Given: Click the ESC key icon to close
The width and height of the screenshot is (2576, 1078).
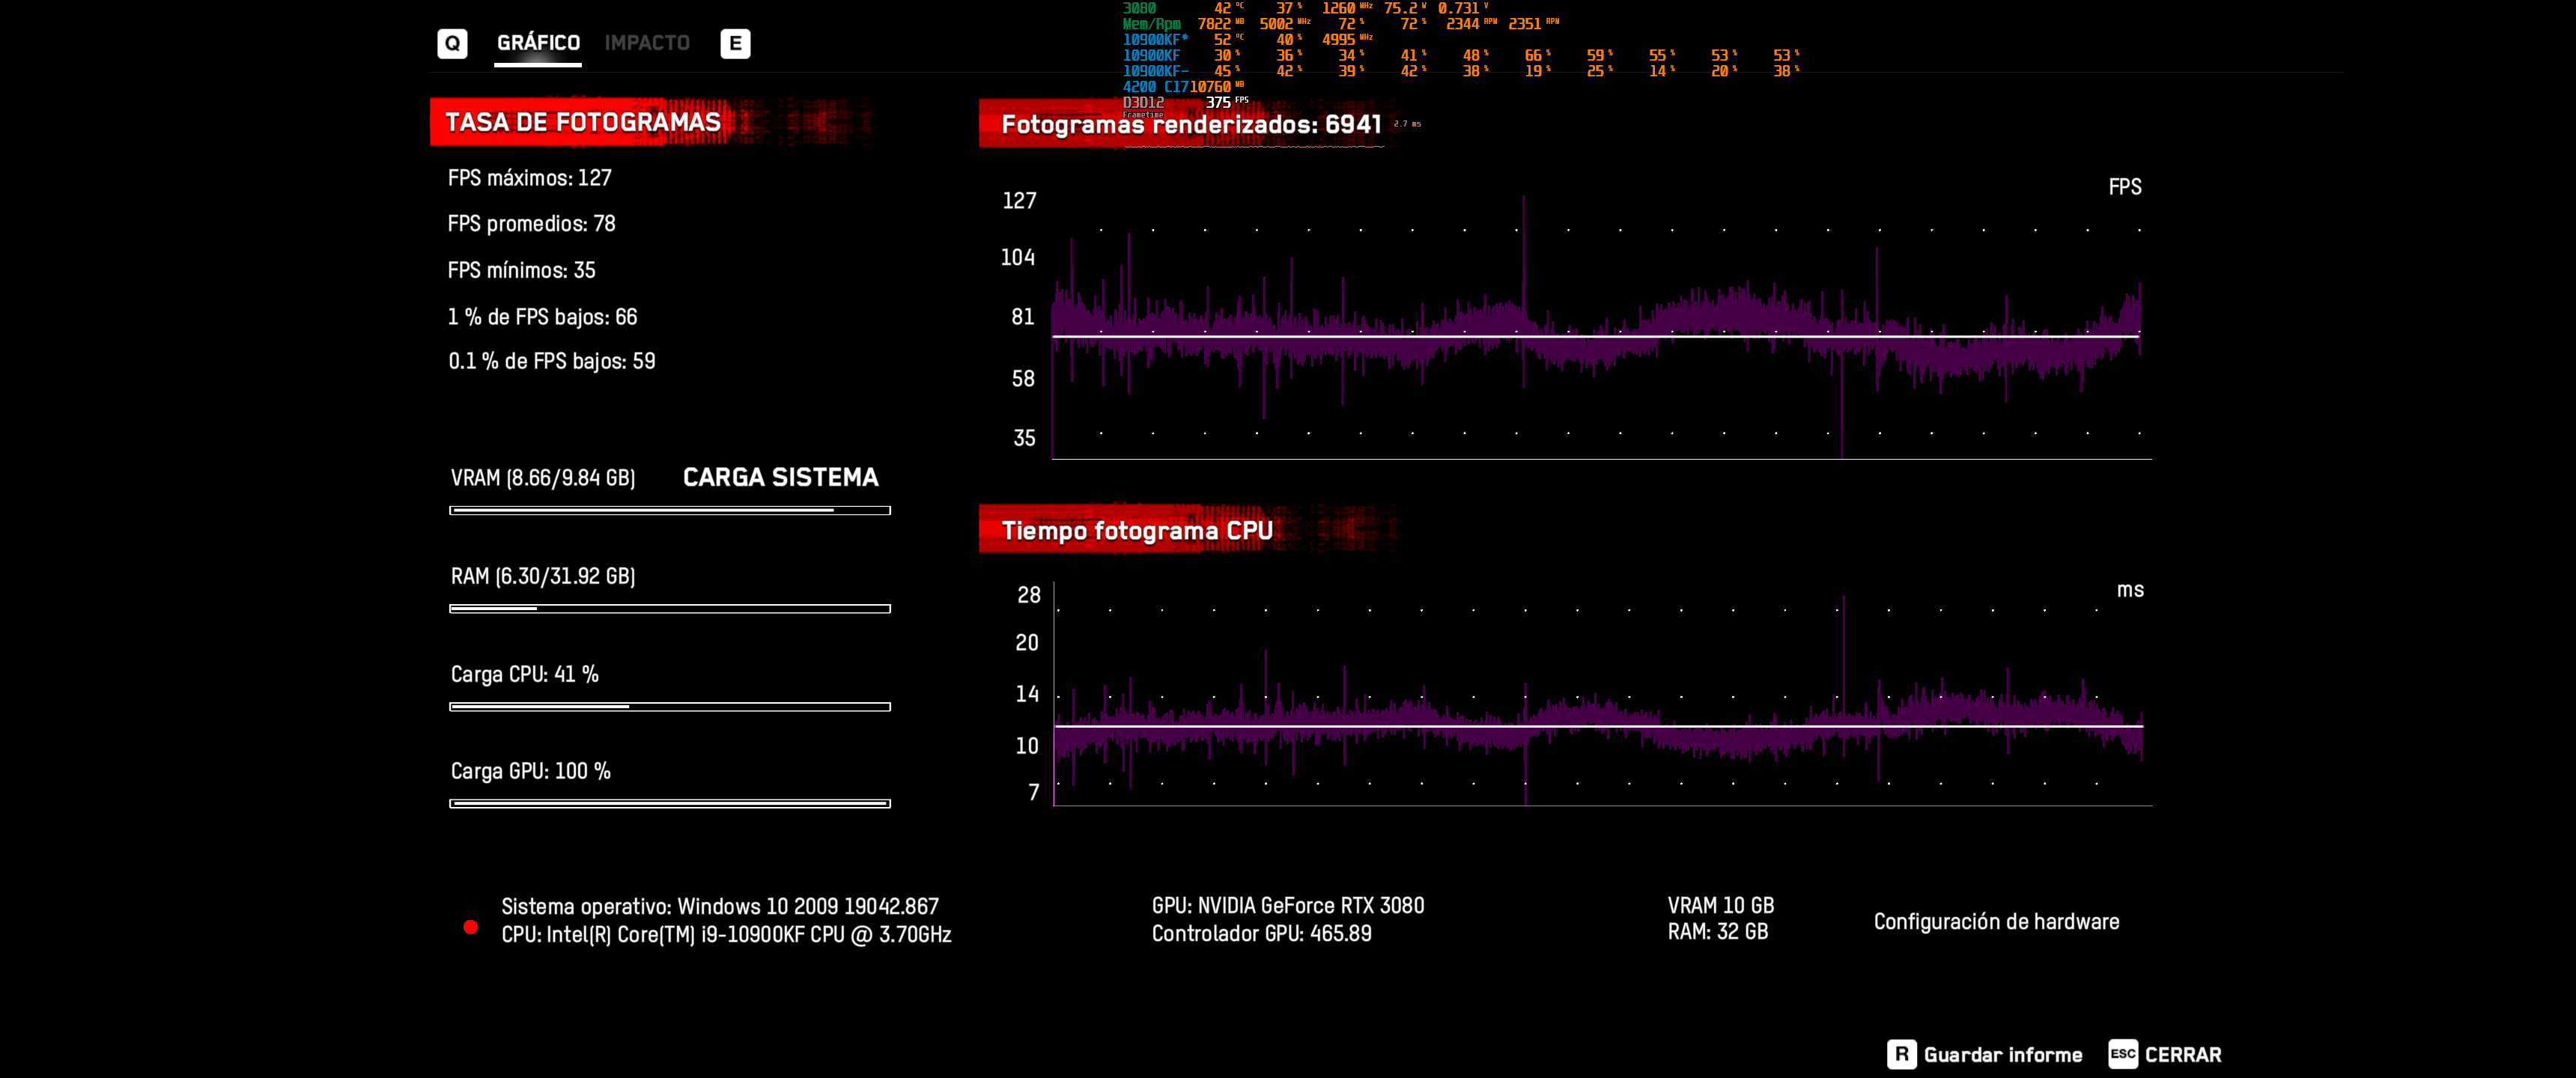Looking at the screenshot, I should click(x=2122, y=1054).
